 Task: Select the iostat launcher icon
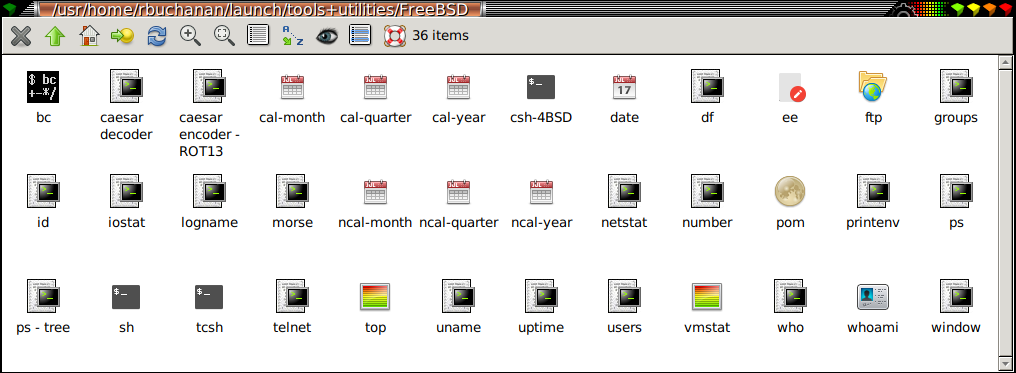click(126, 191)
